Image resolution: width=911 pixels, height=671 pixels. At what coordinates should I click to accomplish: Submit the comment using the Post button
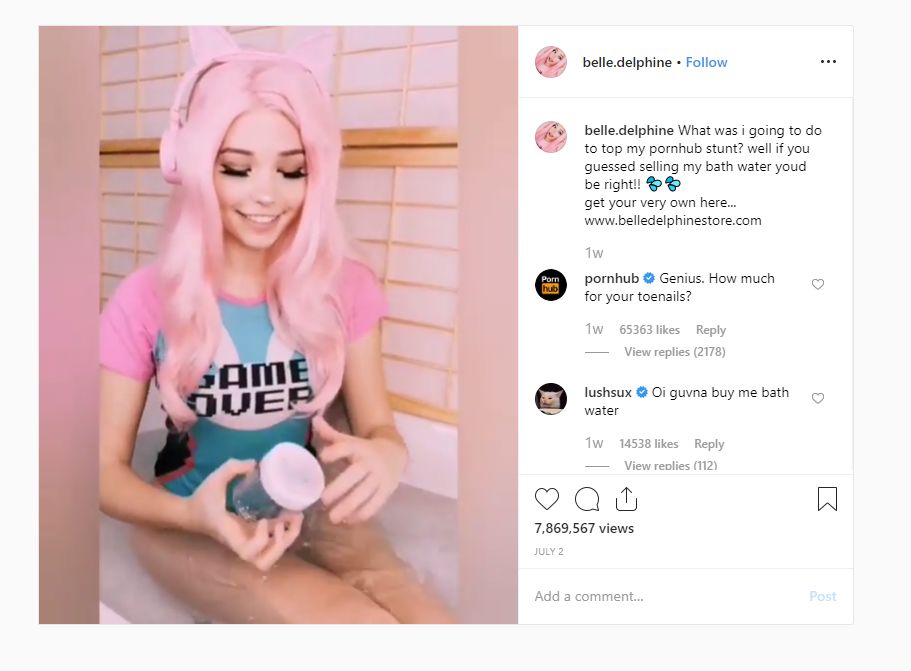pos(822,596)
